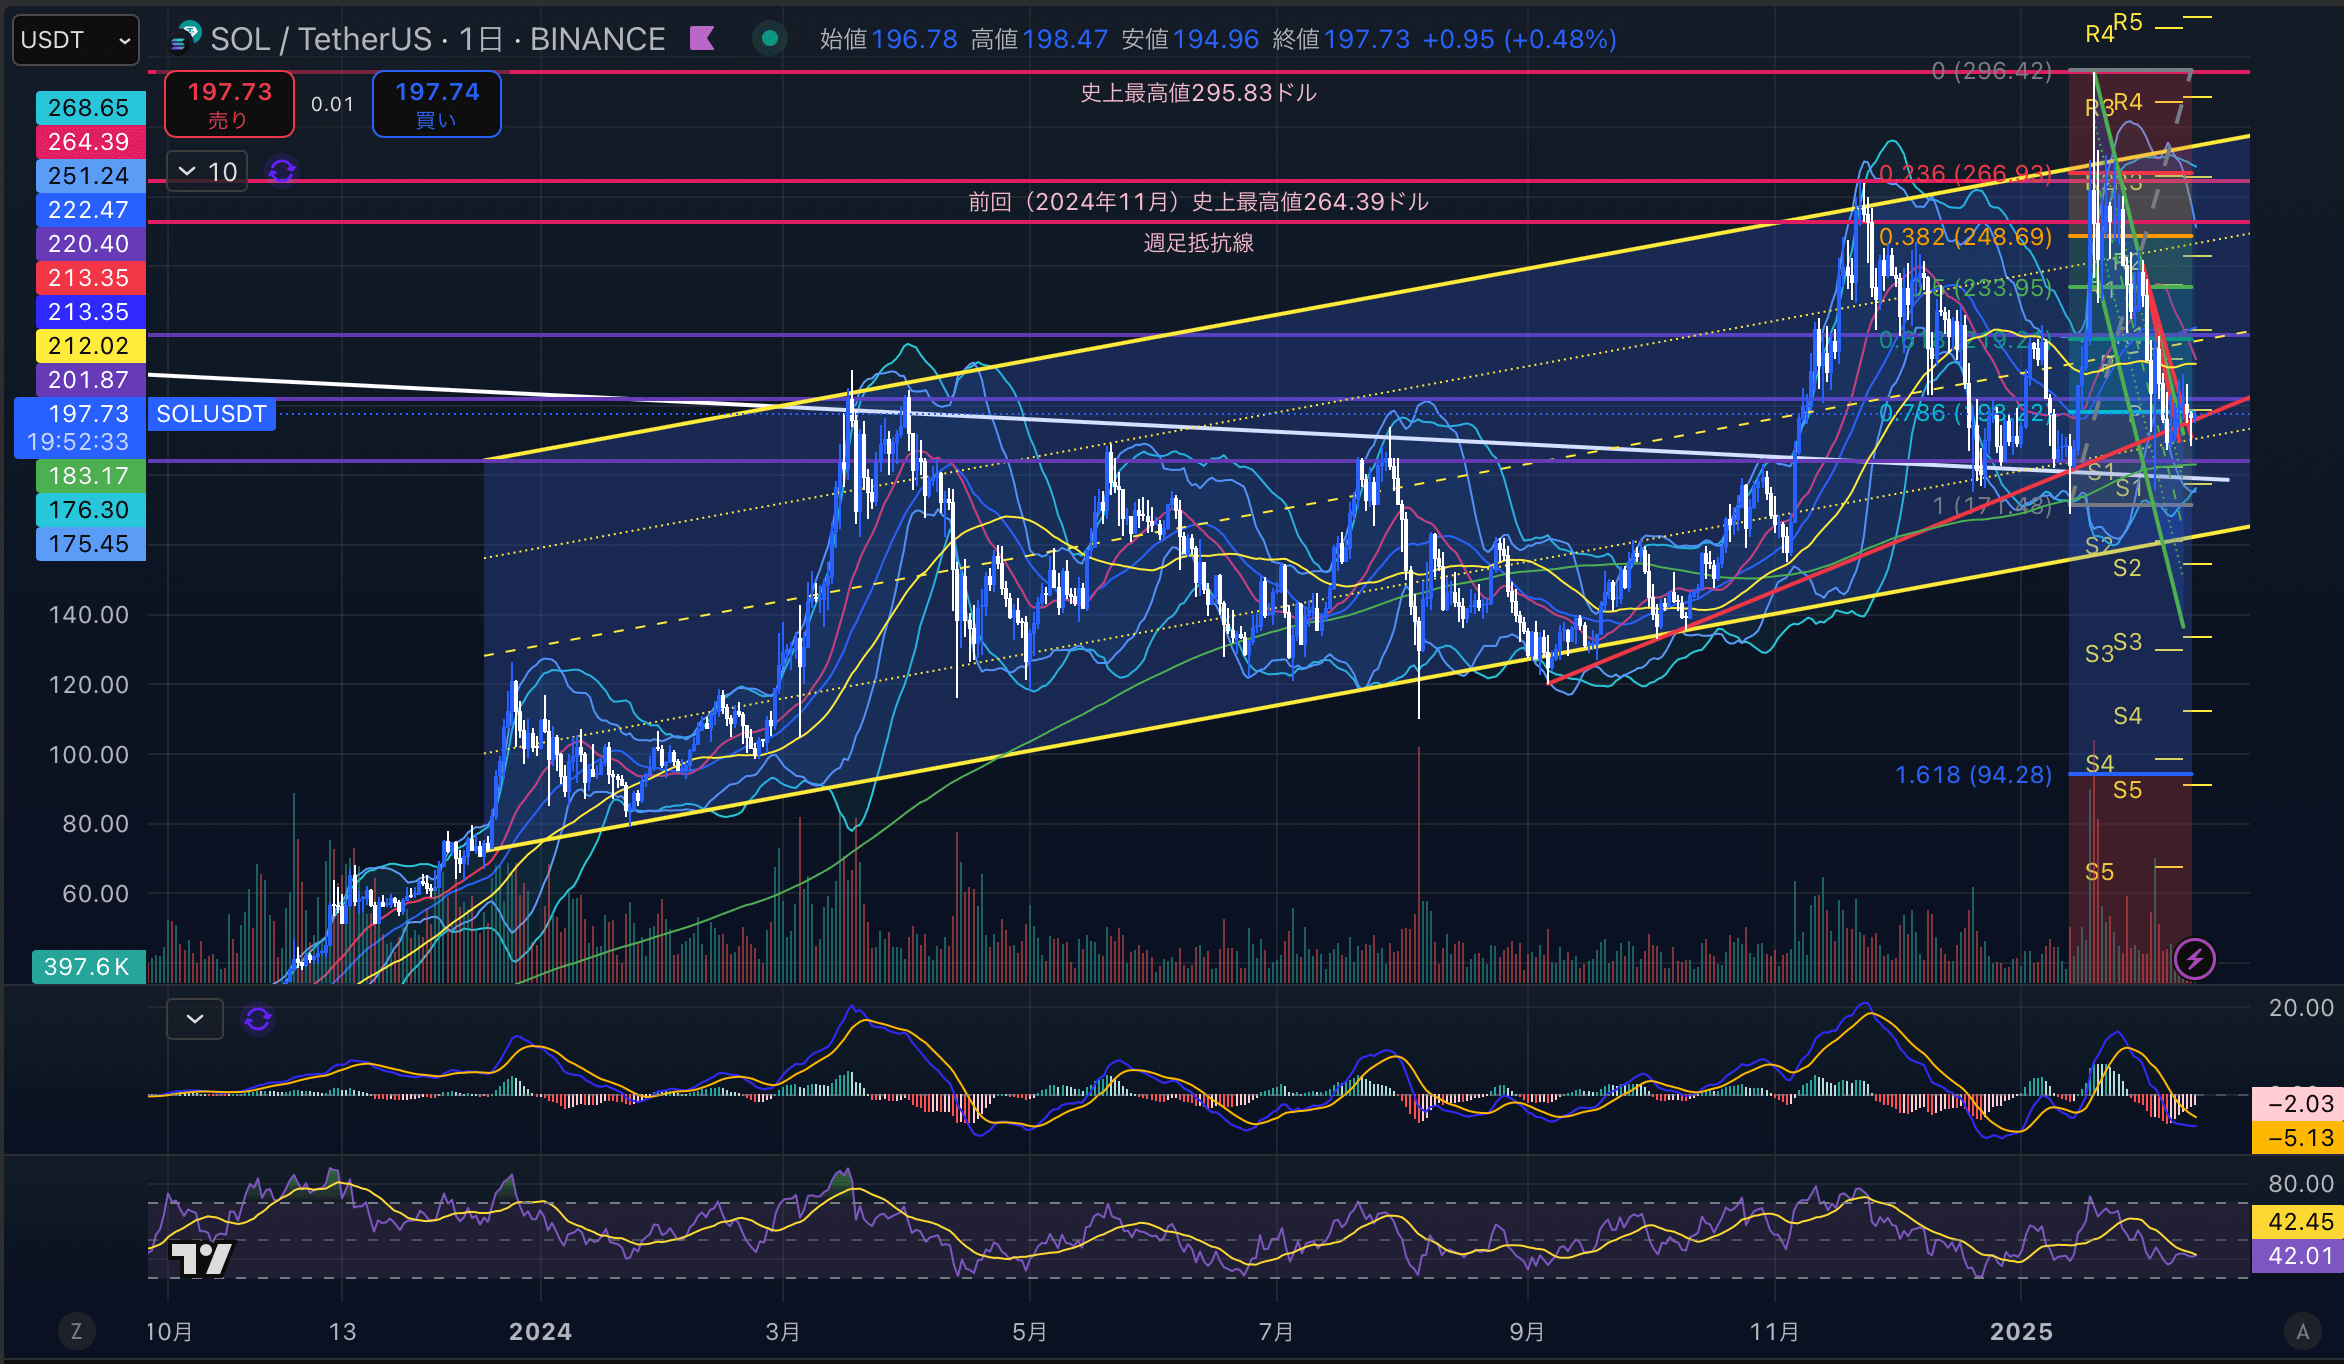The width and height of the screenshot is (2344, 1364).
Task: Select the 史上最高値295.83ドル annotation
Action: click(x=1198, y=93)
